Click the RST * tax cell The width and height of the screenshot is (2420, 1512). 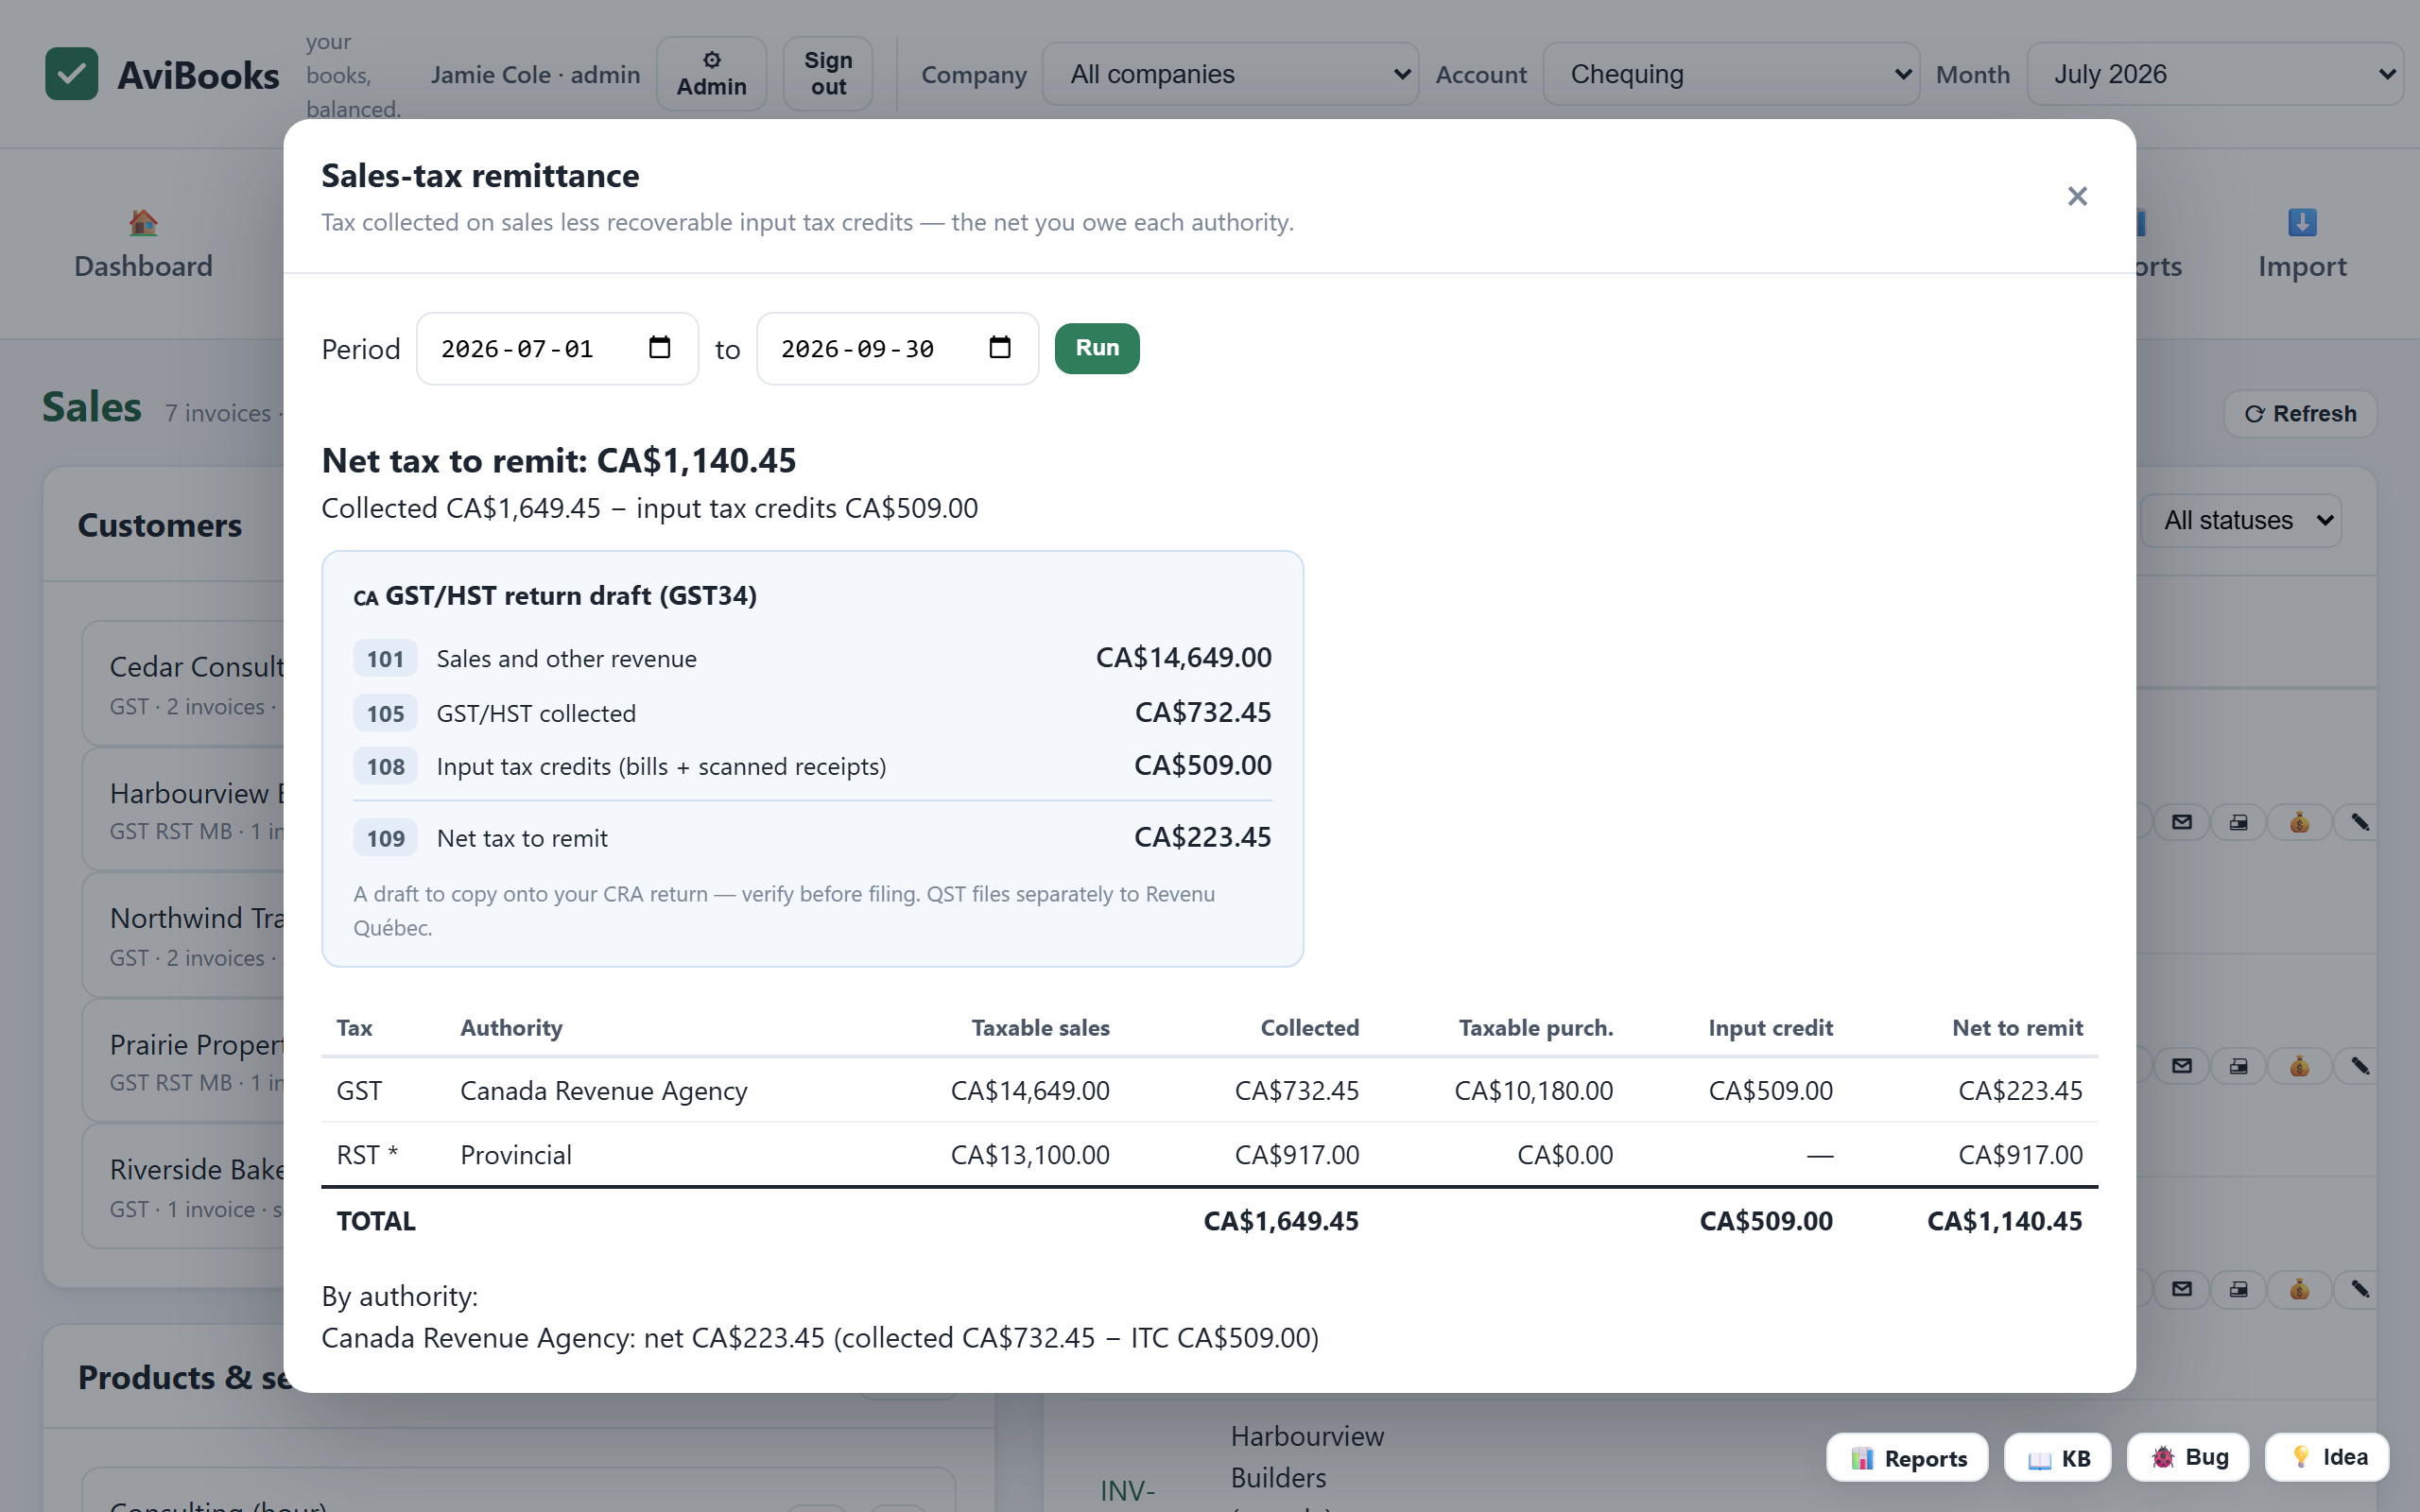click(x=367, y=1155)
